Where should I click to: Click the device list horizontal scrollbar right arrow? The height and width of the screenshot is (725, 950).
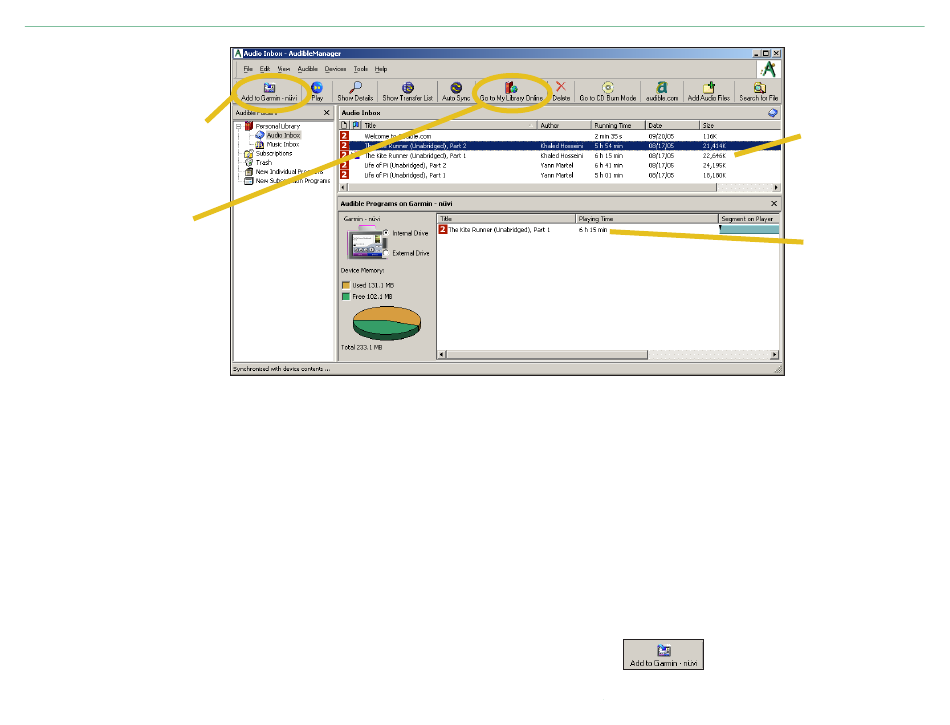pyautogui.click(x=774, y=354)
